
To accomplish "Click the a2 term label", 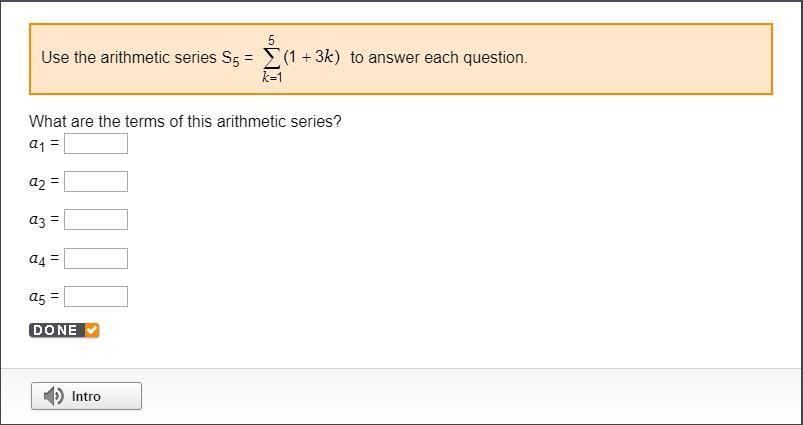I will [38, 182].
